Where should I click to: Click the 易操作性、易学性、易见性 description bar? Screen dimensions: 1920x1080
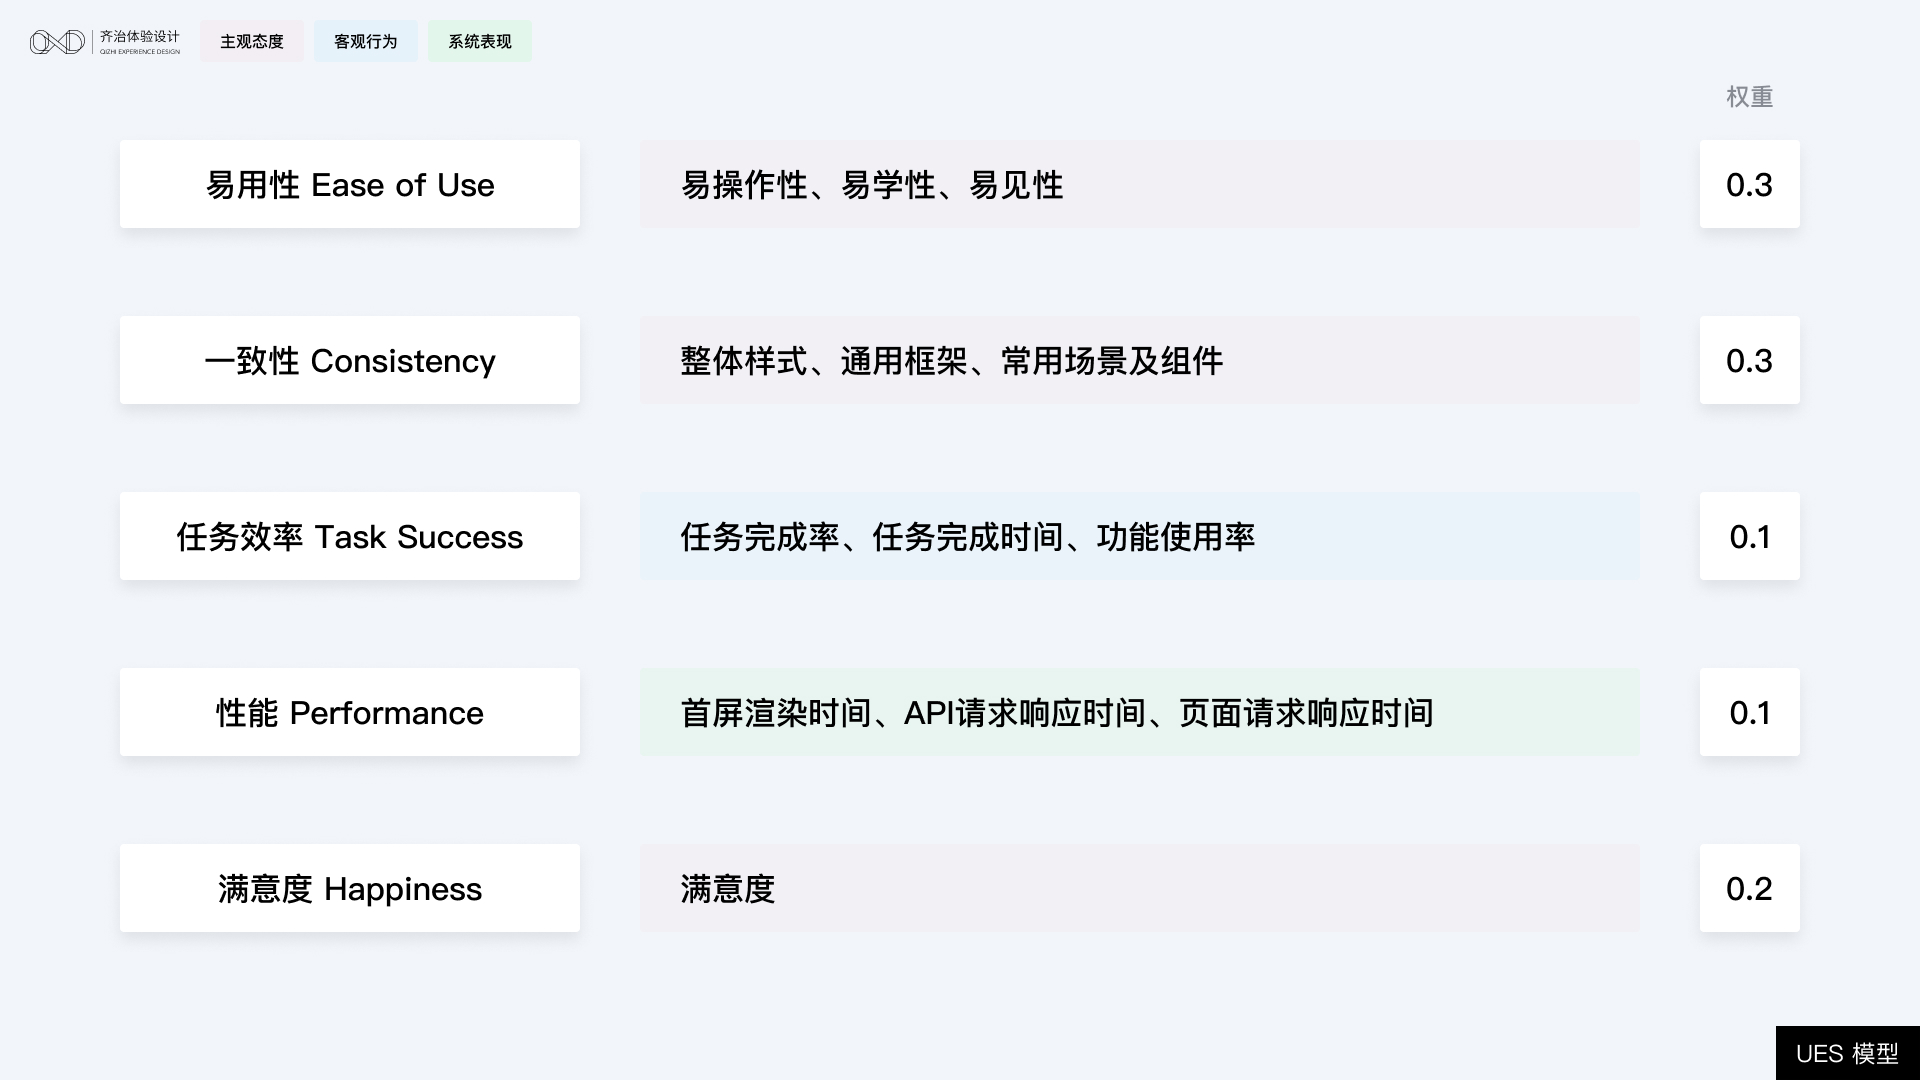(x=1140, y=185)
